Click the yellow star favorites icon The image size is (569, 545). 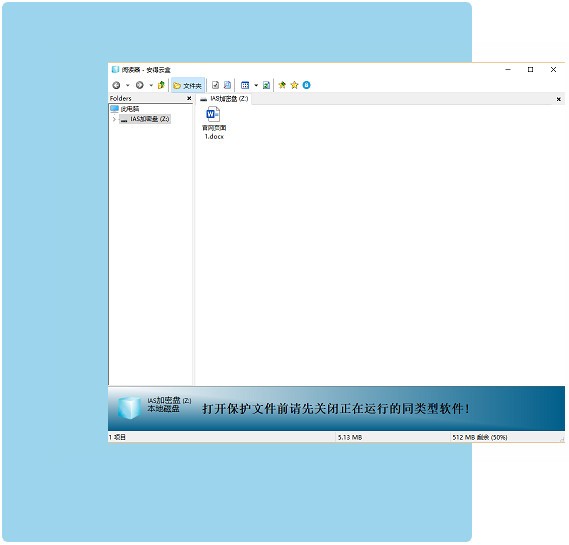click(294, 85)
